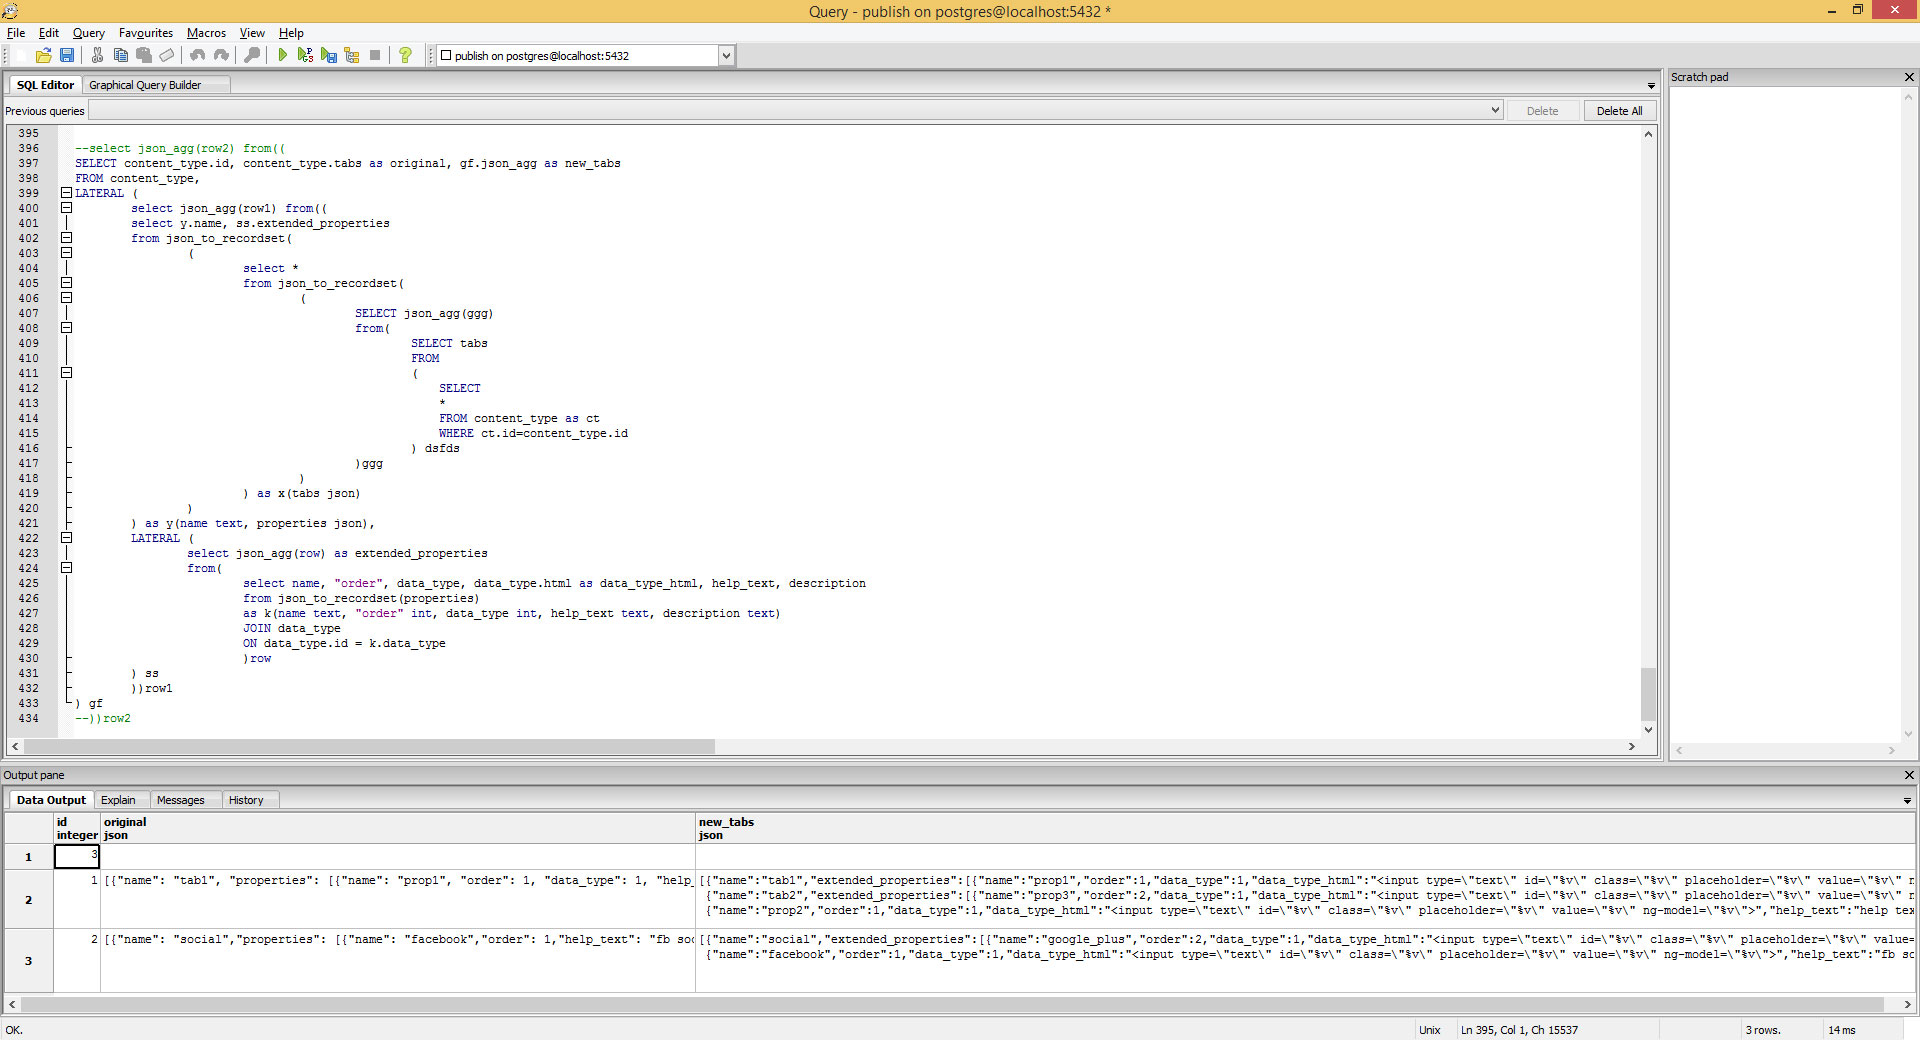Open the View menu
Image resolution: width=1920 pixels, height=1040 pixels.
252,33
